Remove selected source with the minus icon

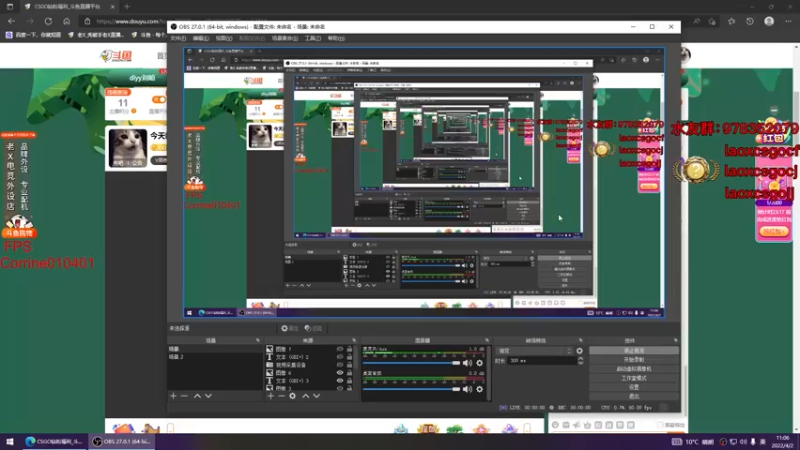click(x=281, y=396)
